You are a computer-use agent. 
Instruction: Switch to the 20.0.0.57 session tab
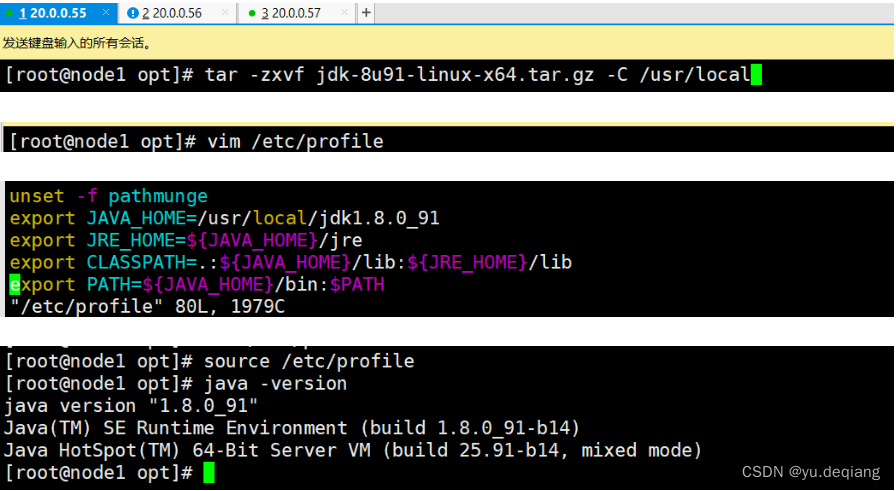[296, 13]
